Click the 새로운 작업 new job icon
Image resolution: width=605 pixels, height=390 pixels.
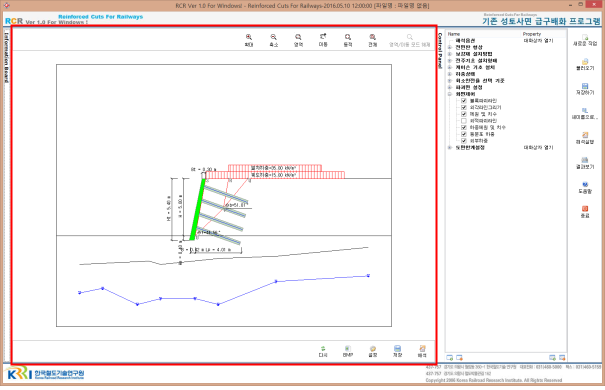585,37
